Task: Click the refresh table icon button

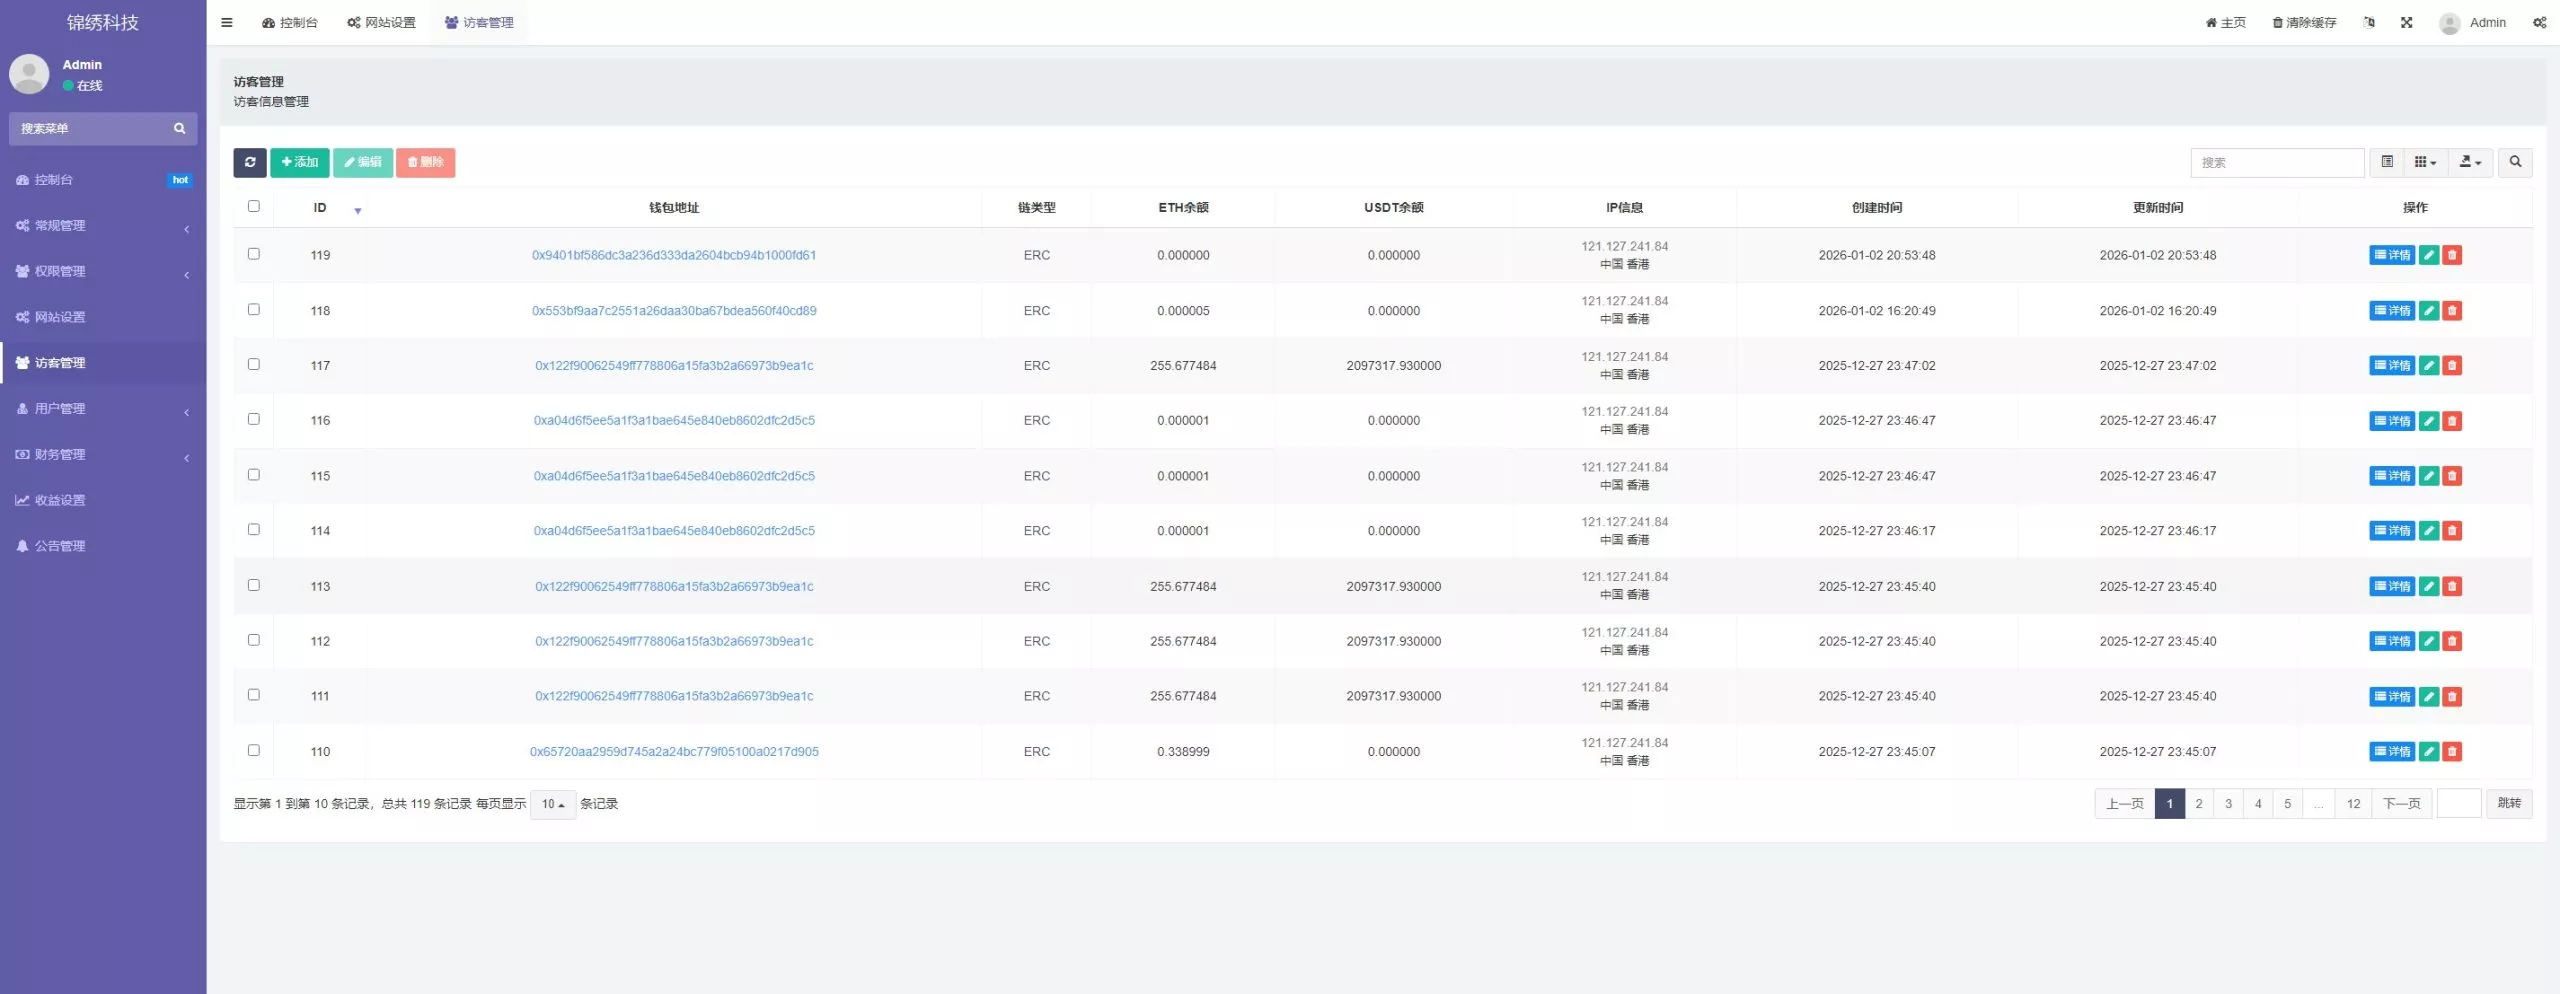Action: coord(249,162)
